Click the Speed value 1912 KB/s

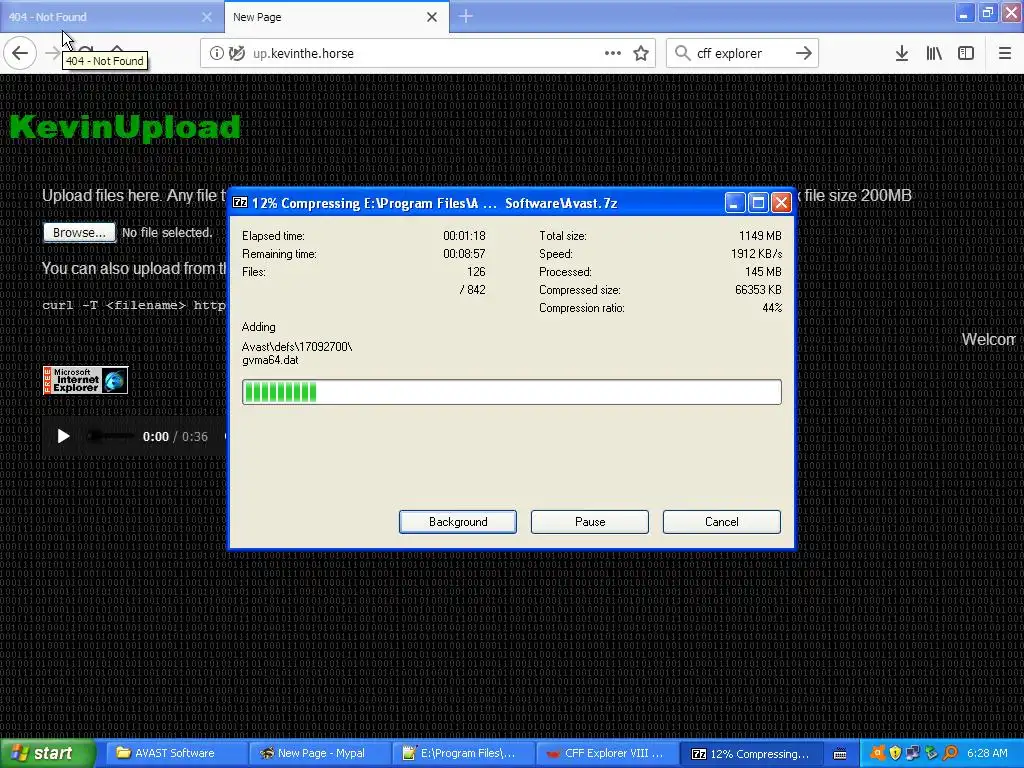tap(756, 253)
